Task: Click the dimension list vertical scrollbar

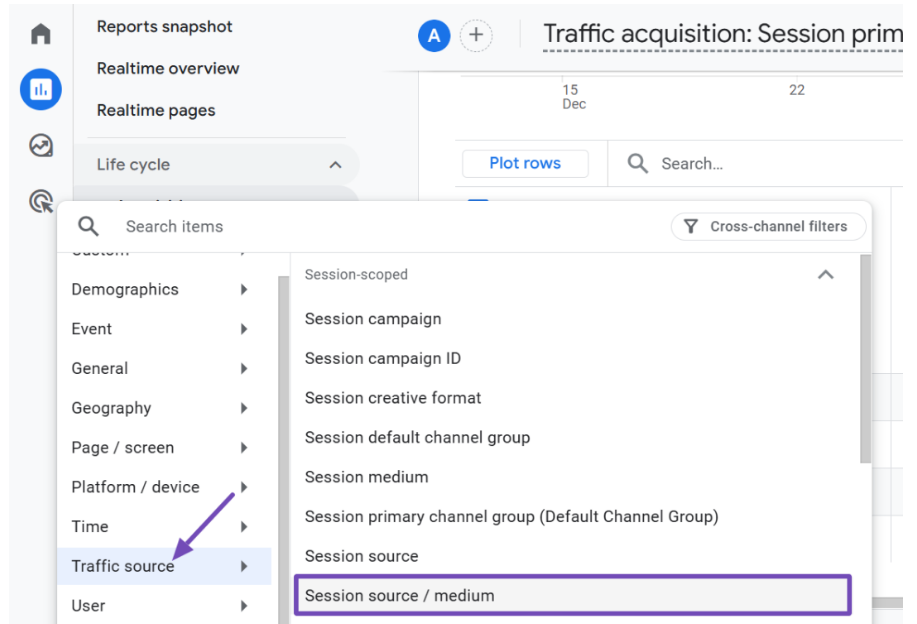Action: (865, 360)
